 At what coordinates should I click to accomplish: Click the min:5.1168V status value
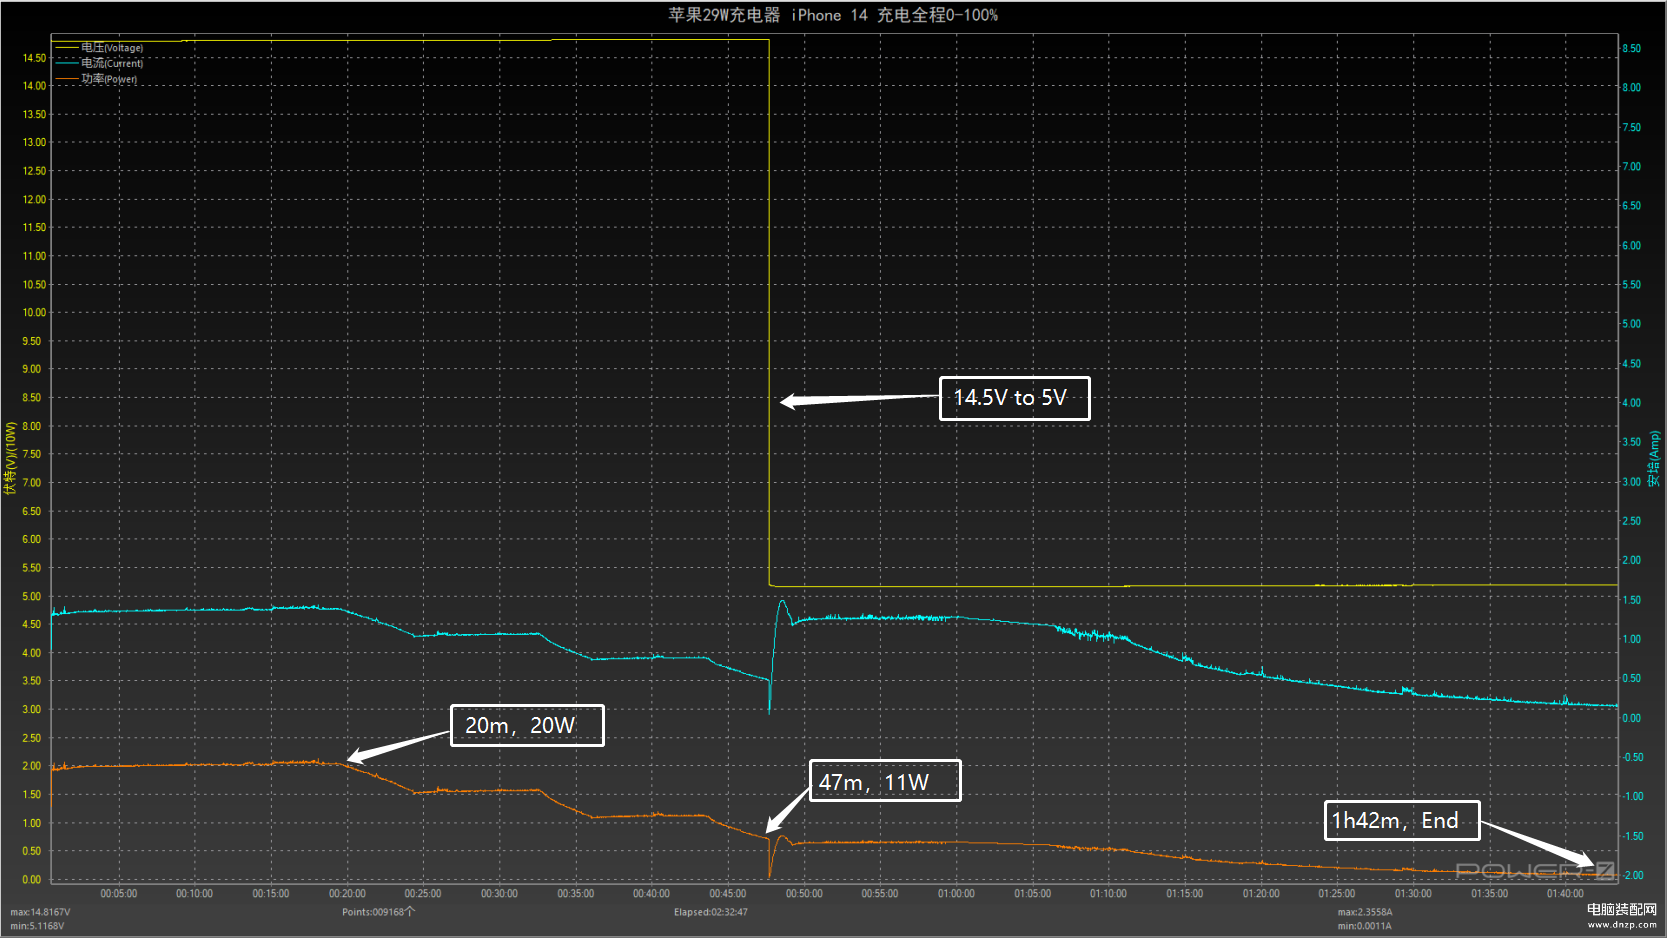[x=37, y=926]
